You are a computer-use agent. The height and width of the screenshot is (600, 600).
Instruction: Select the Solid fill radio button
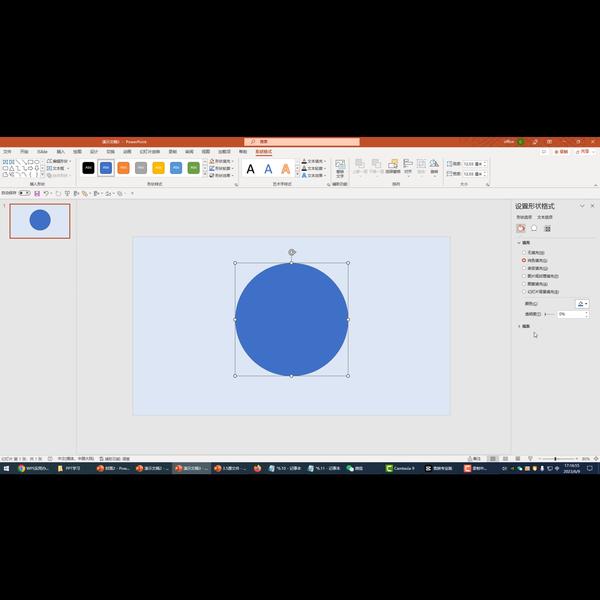pyautogui.click(x=524, y=260)
